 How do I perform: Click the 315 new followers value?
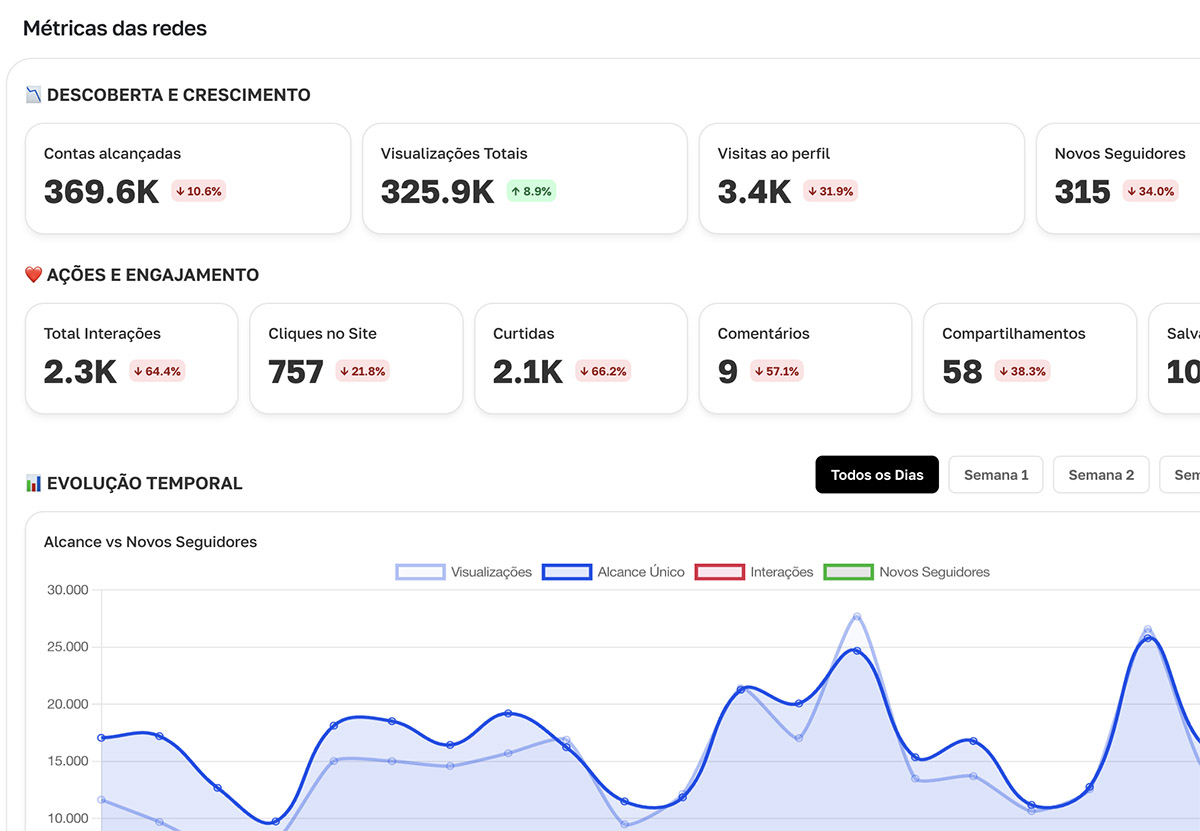click(x=1082, y=191)
